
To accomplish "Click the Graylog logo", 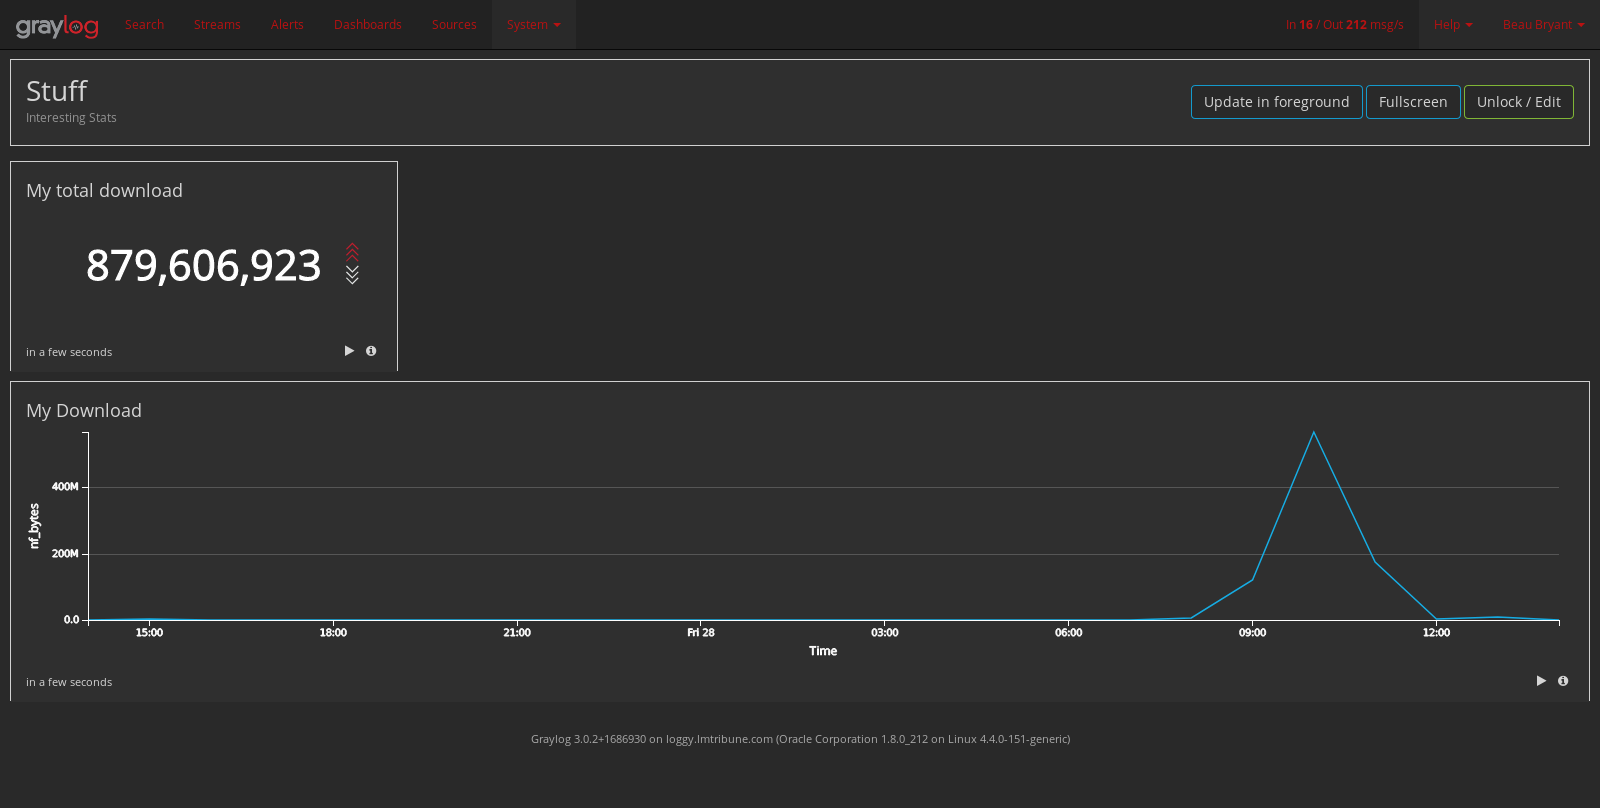I will pos(57,26).
